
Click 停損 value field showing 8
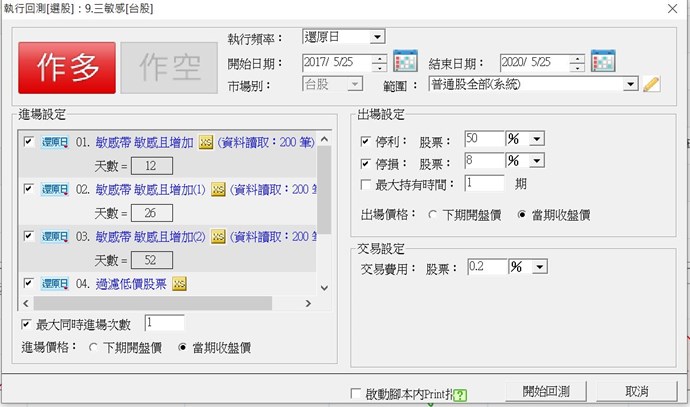pos(484,160)
